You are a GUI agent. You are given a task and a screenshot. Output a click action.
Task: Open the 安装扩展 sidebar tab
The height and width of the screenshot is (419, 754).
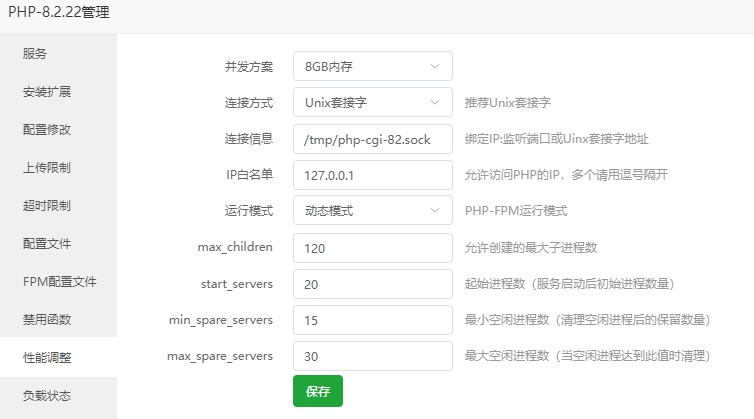[58, 91]
